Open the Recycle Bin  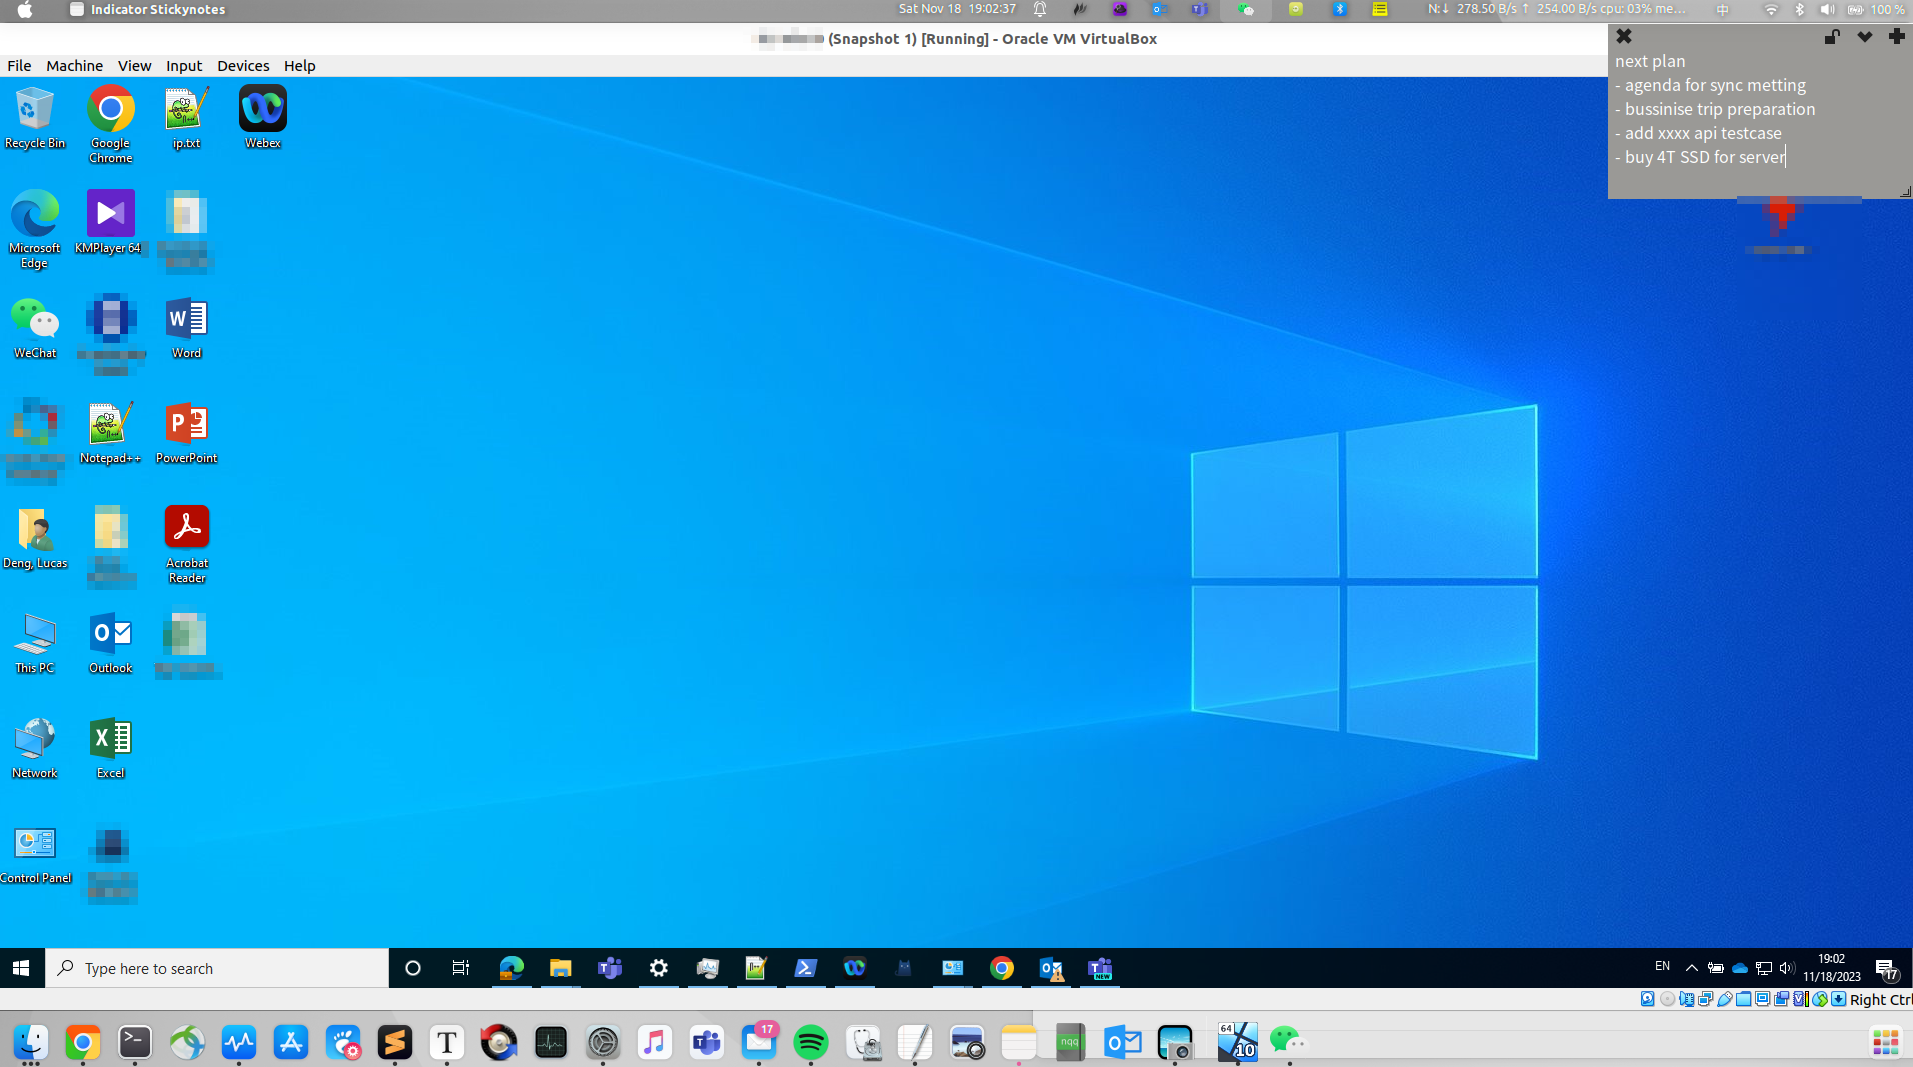34,110
